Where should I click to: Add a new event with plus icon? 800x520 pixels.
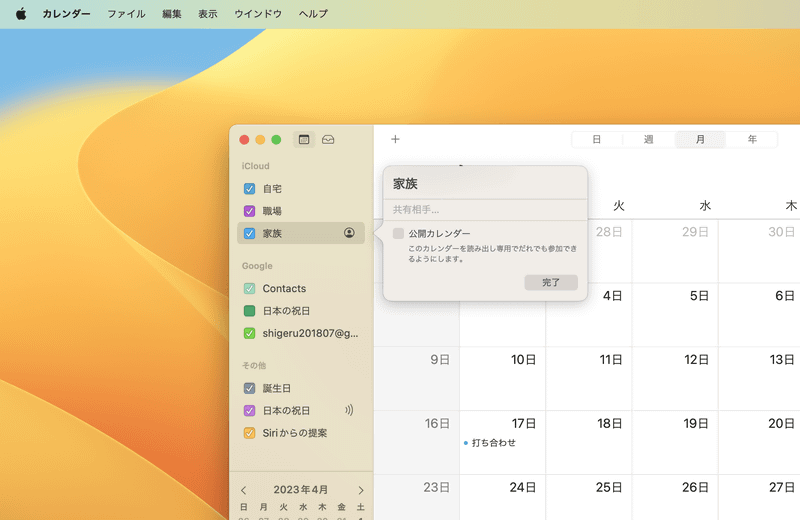tap(395, 139)
